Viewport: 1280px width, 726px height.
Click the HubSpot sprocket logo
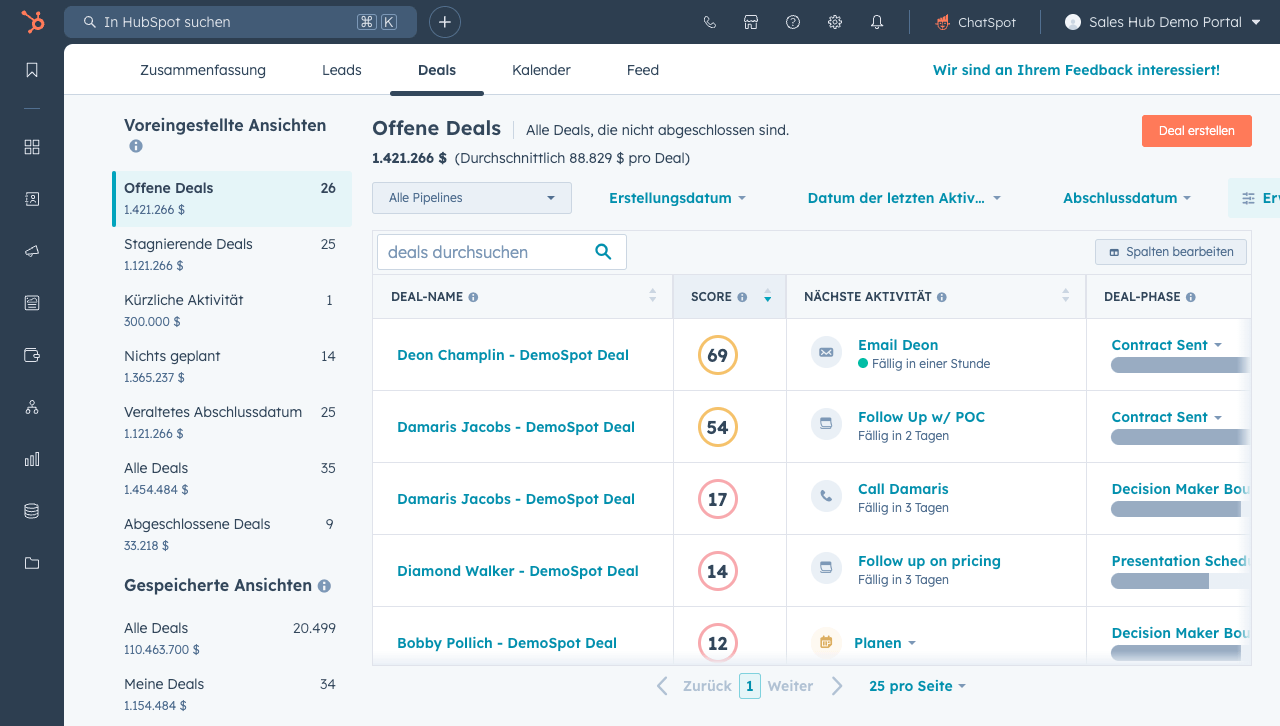32,22
